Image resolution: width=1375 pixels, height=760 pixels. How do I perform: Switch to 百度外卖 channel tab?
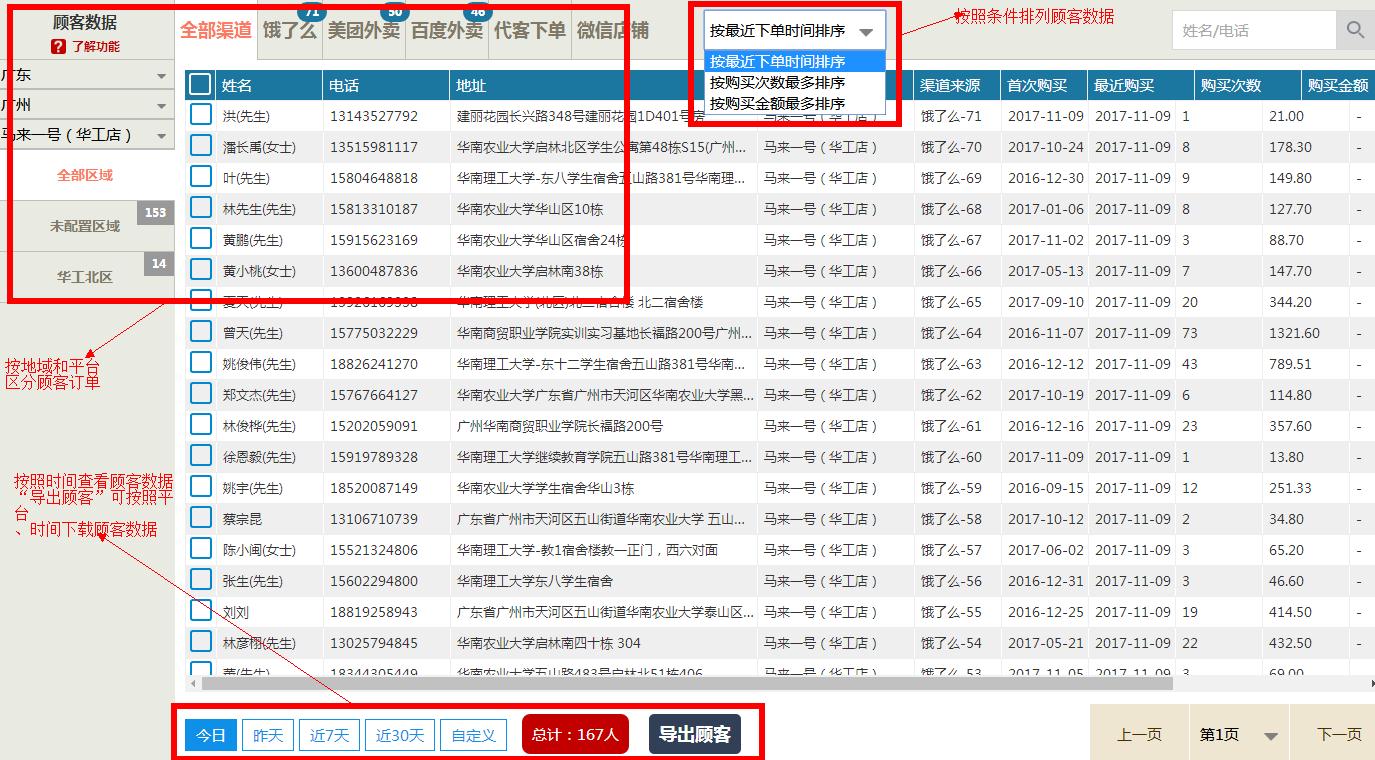447,30
